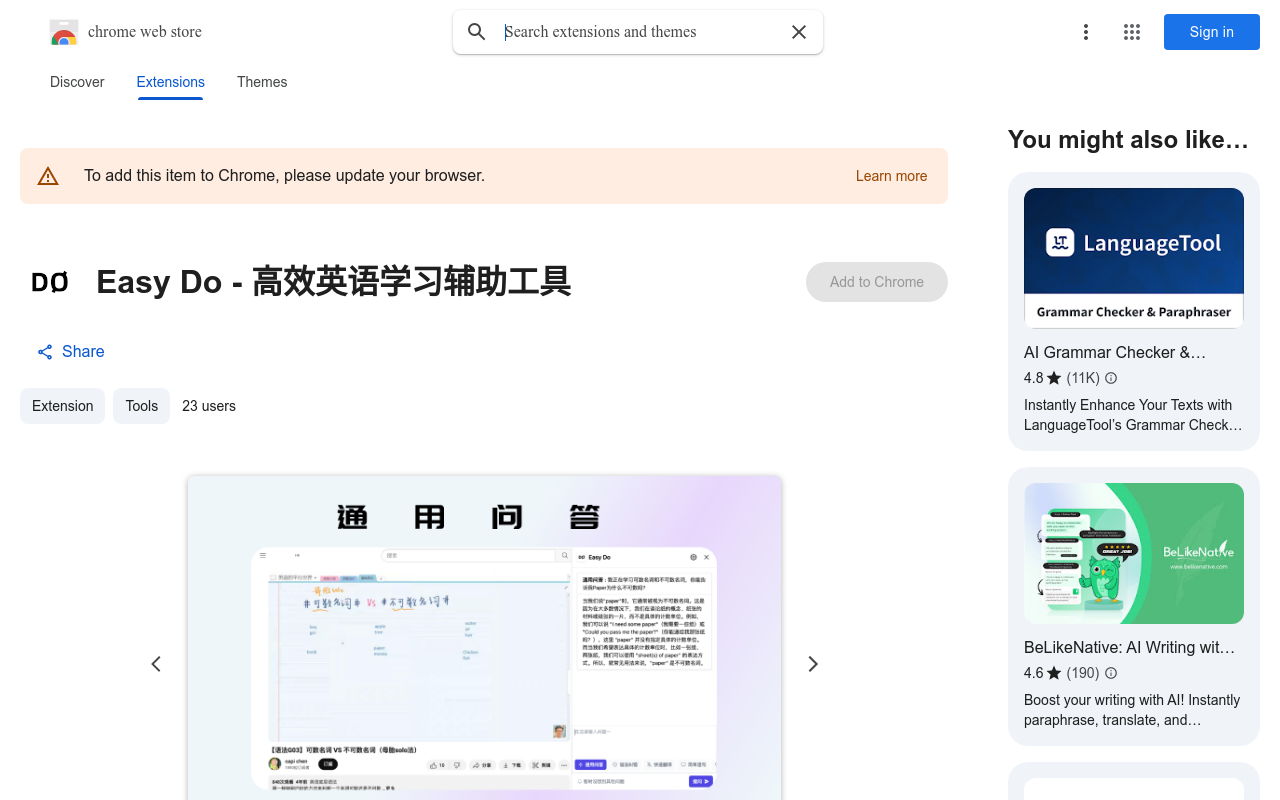Switch to the Themes tab
This screenshot has height=800, width=1280.
click(x=262, y=82)
